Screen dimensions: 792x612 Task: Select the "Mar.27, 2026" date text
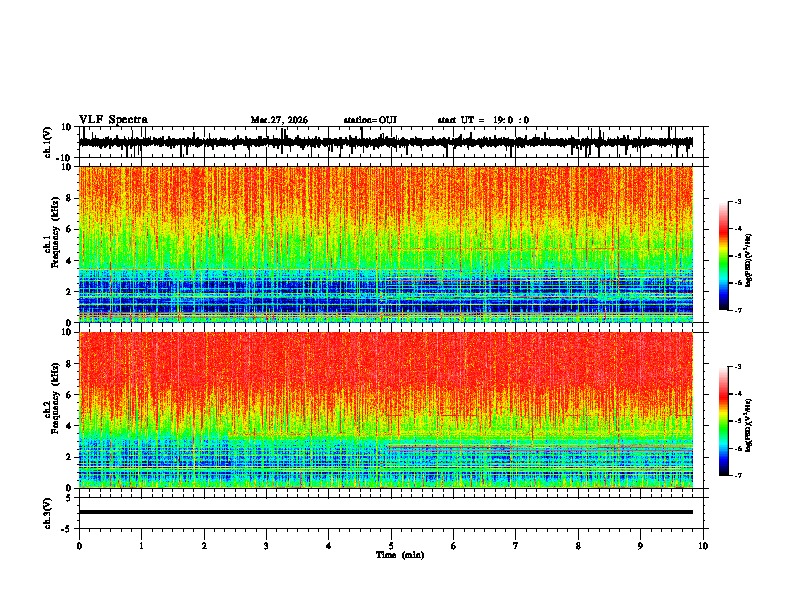click(279, 120)
